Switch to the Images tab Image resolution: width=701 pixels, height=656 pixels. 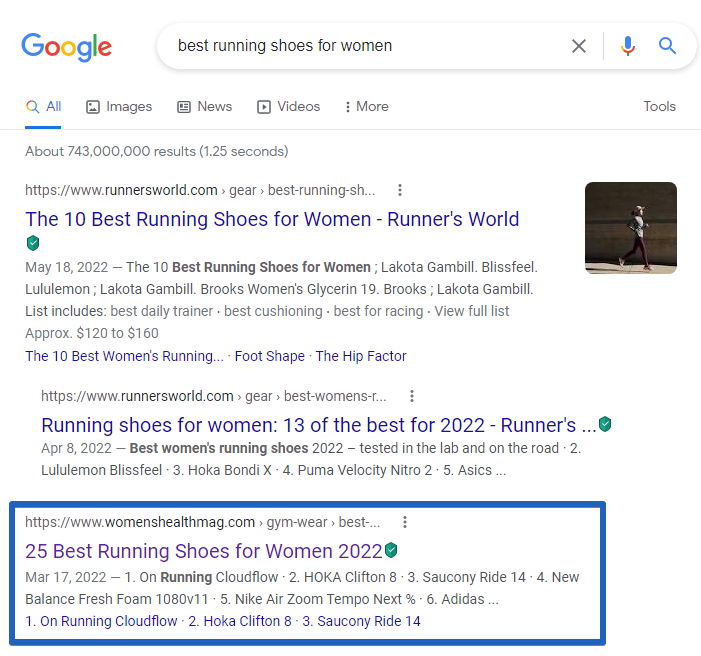(119, 106)
